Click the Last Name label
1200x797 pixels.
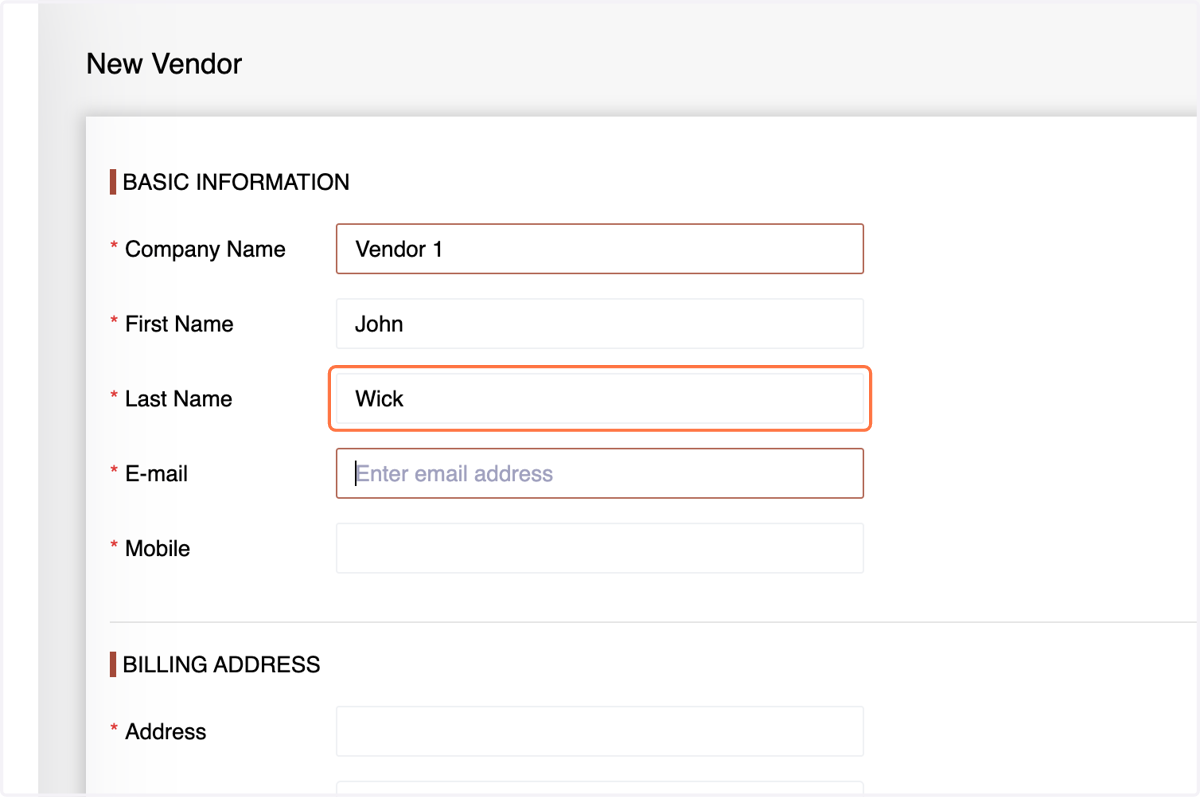click(x=178, y=399)
